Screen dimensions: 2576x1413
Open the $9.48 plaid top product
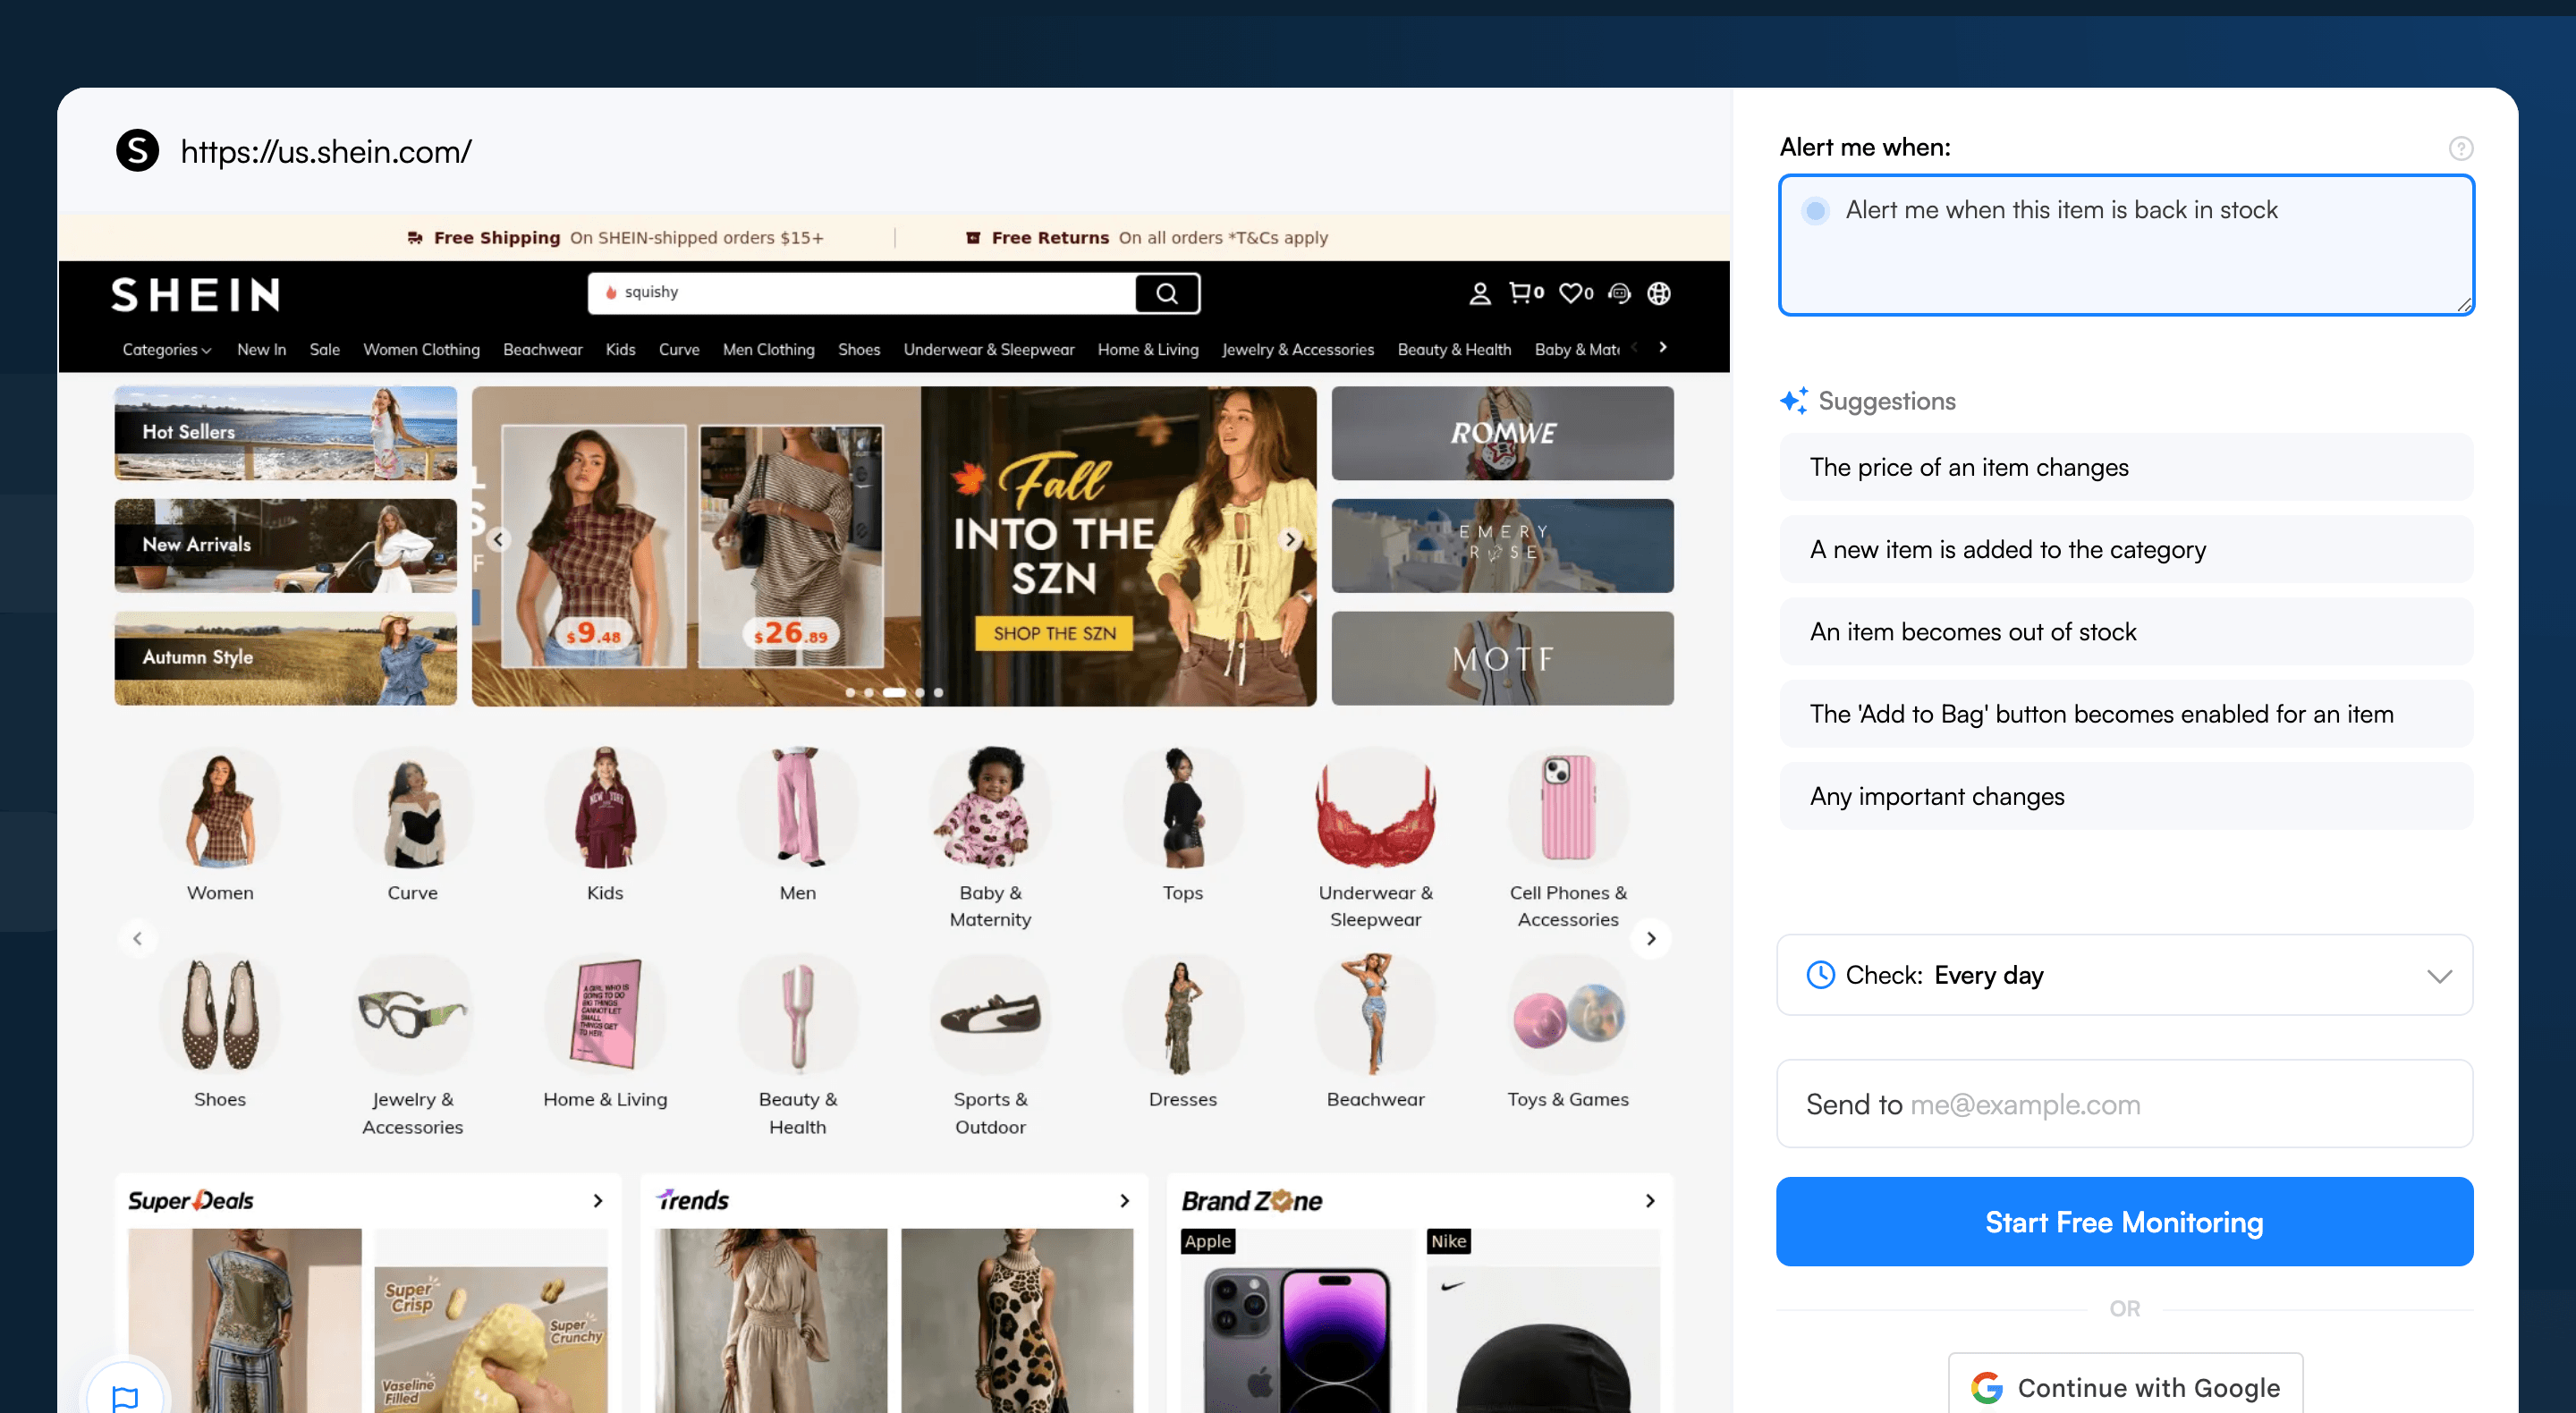(x=594, y=546)
